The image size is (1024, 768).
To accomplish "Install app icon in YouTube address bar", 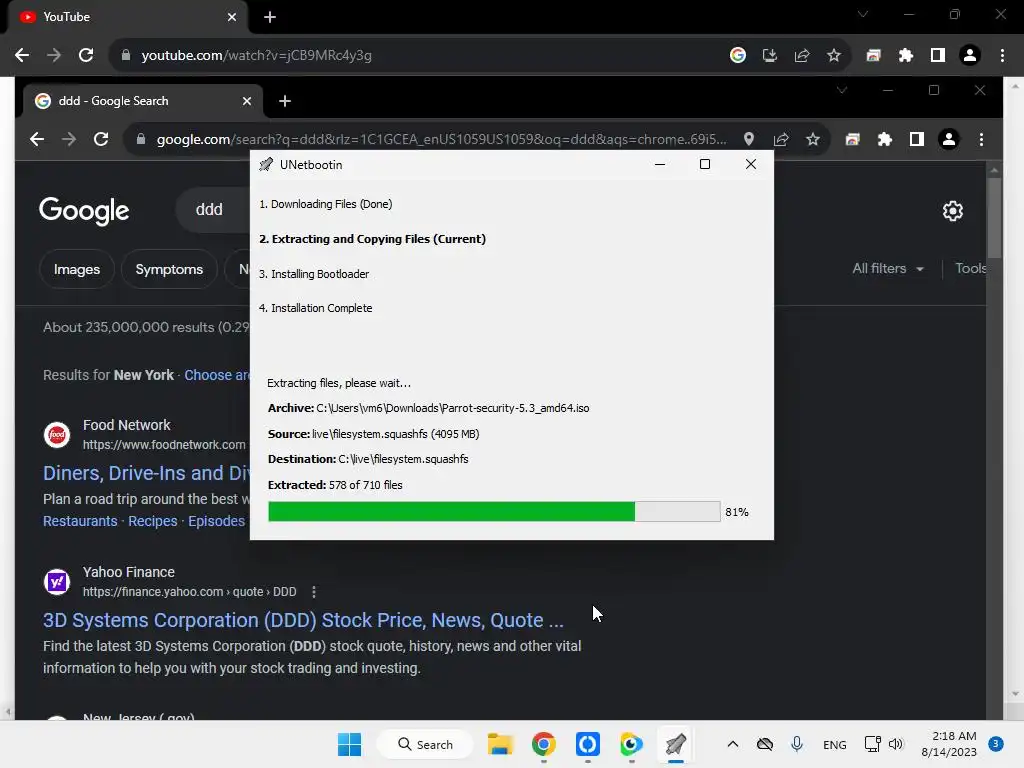I will pos(769,56).
